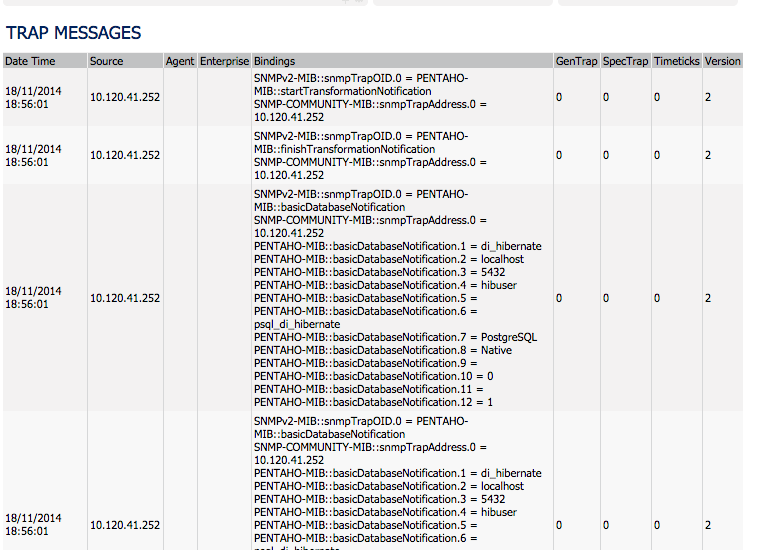Click basicDatabaseNotification.7 = PostgreSQL line
765x550 pixels.
[x=396, y=337]
